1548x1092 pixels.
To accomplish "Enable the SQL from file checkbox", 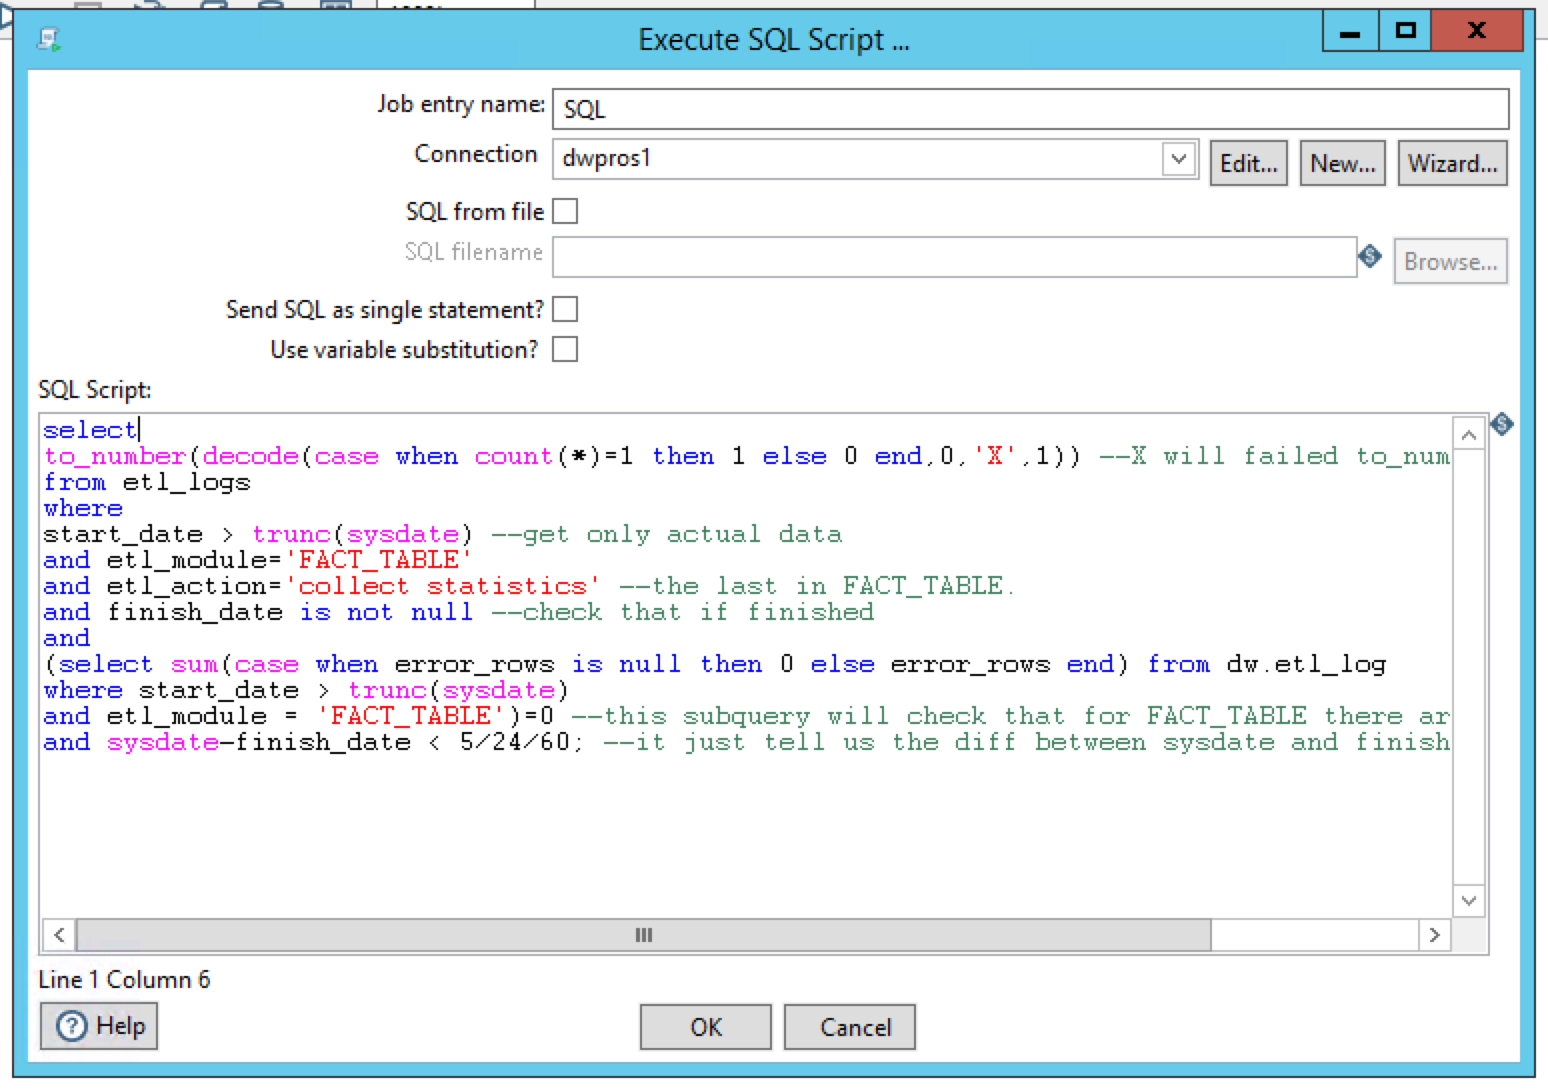I will [x=565, y=212].
